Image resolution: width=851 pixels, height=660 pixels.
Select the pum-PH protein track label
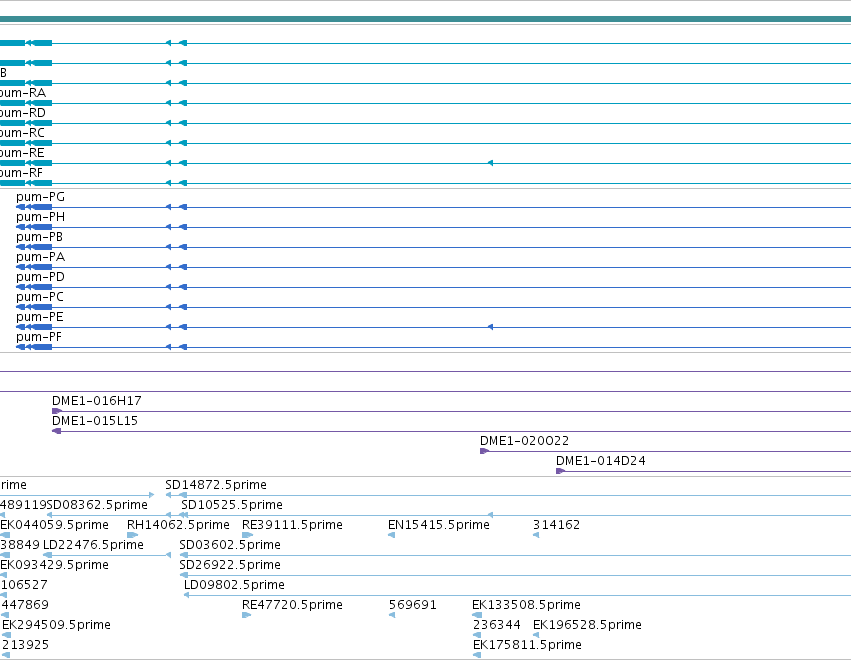coord(40,217)
